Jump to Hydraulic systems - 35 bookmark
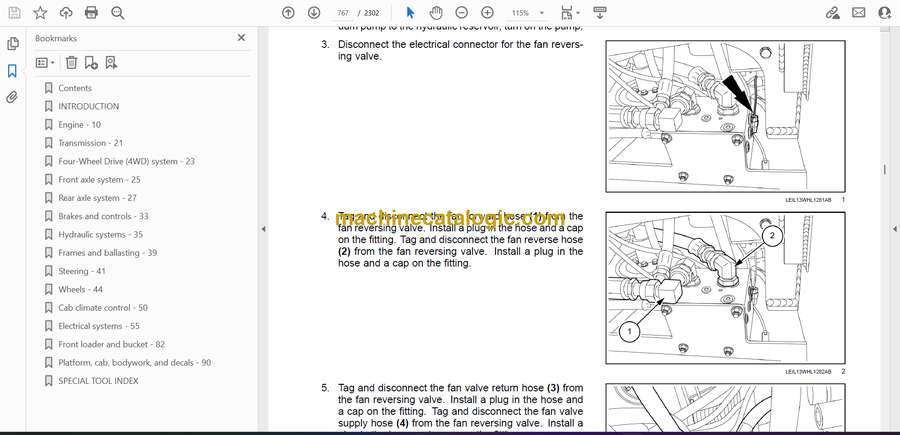This screenshot has width=900, height=435. point(100,234)
